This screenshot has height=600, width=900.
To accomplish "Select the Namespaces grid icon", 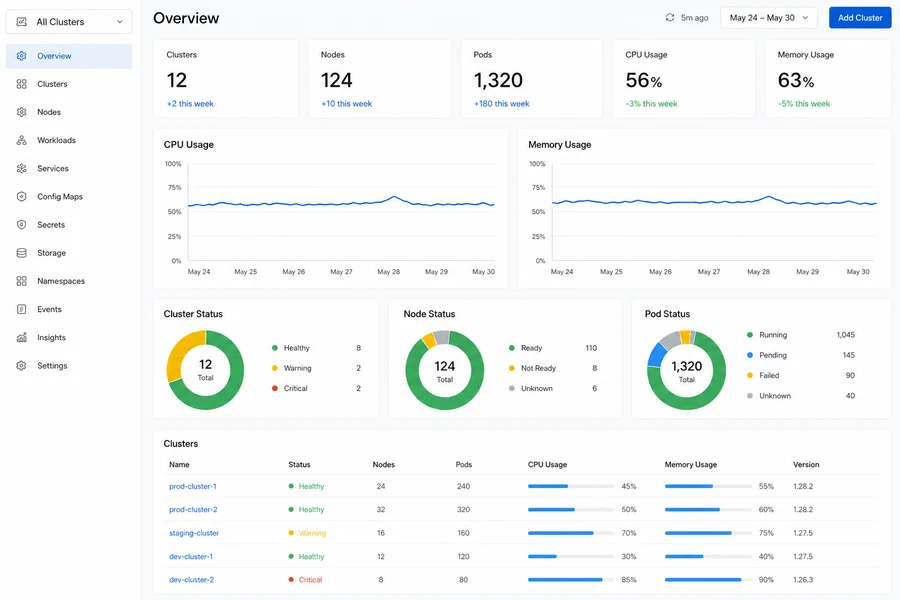I will tap(21, 281).
